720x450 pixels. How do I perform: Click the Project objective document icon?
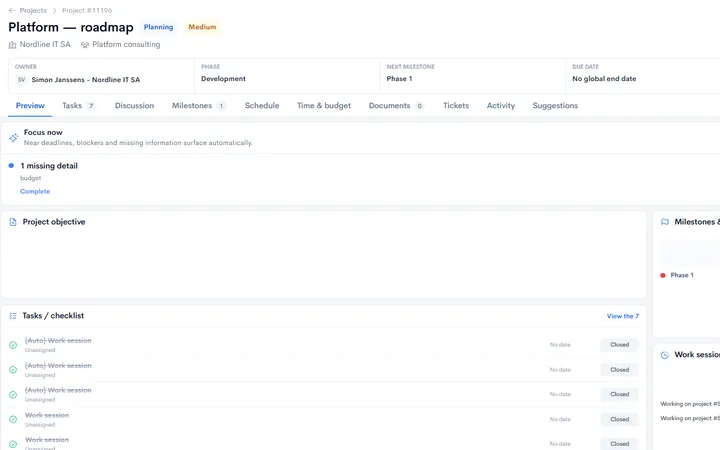[13, 222]
